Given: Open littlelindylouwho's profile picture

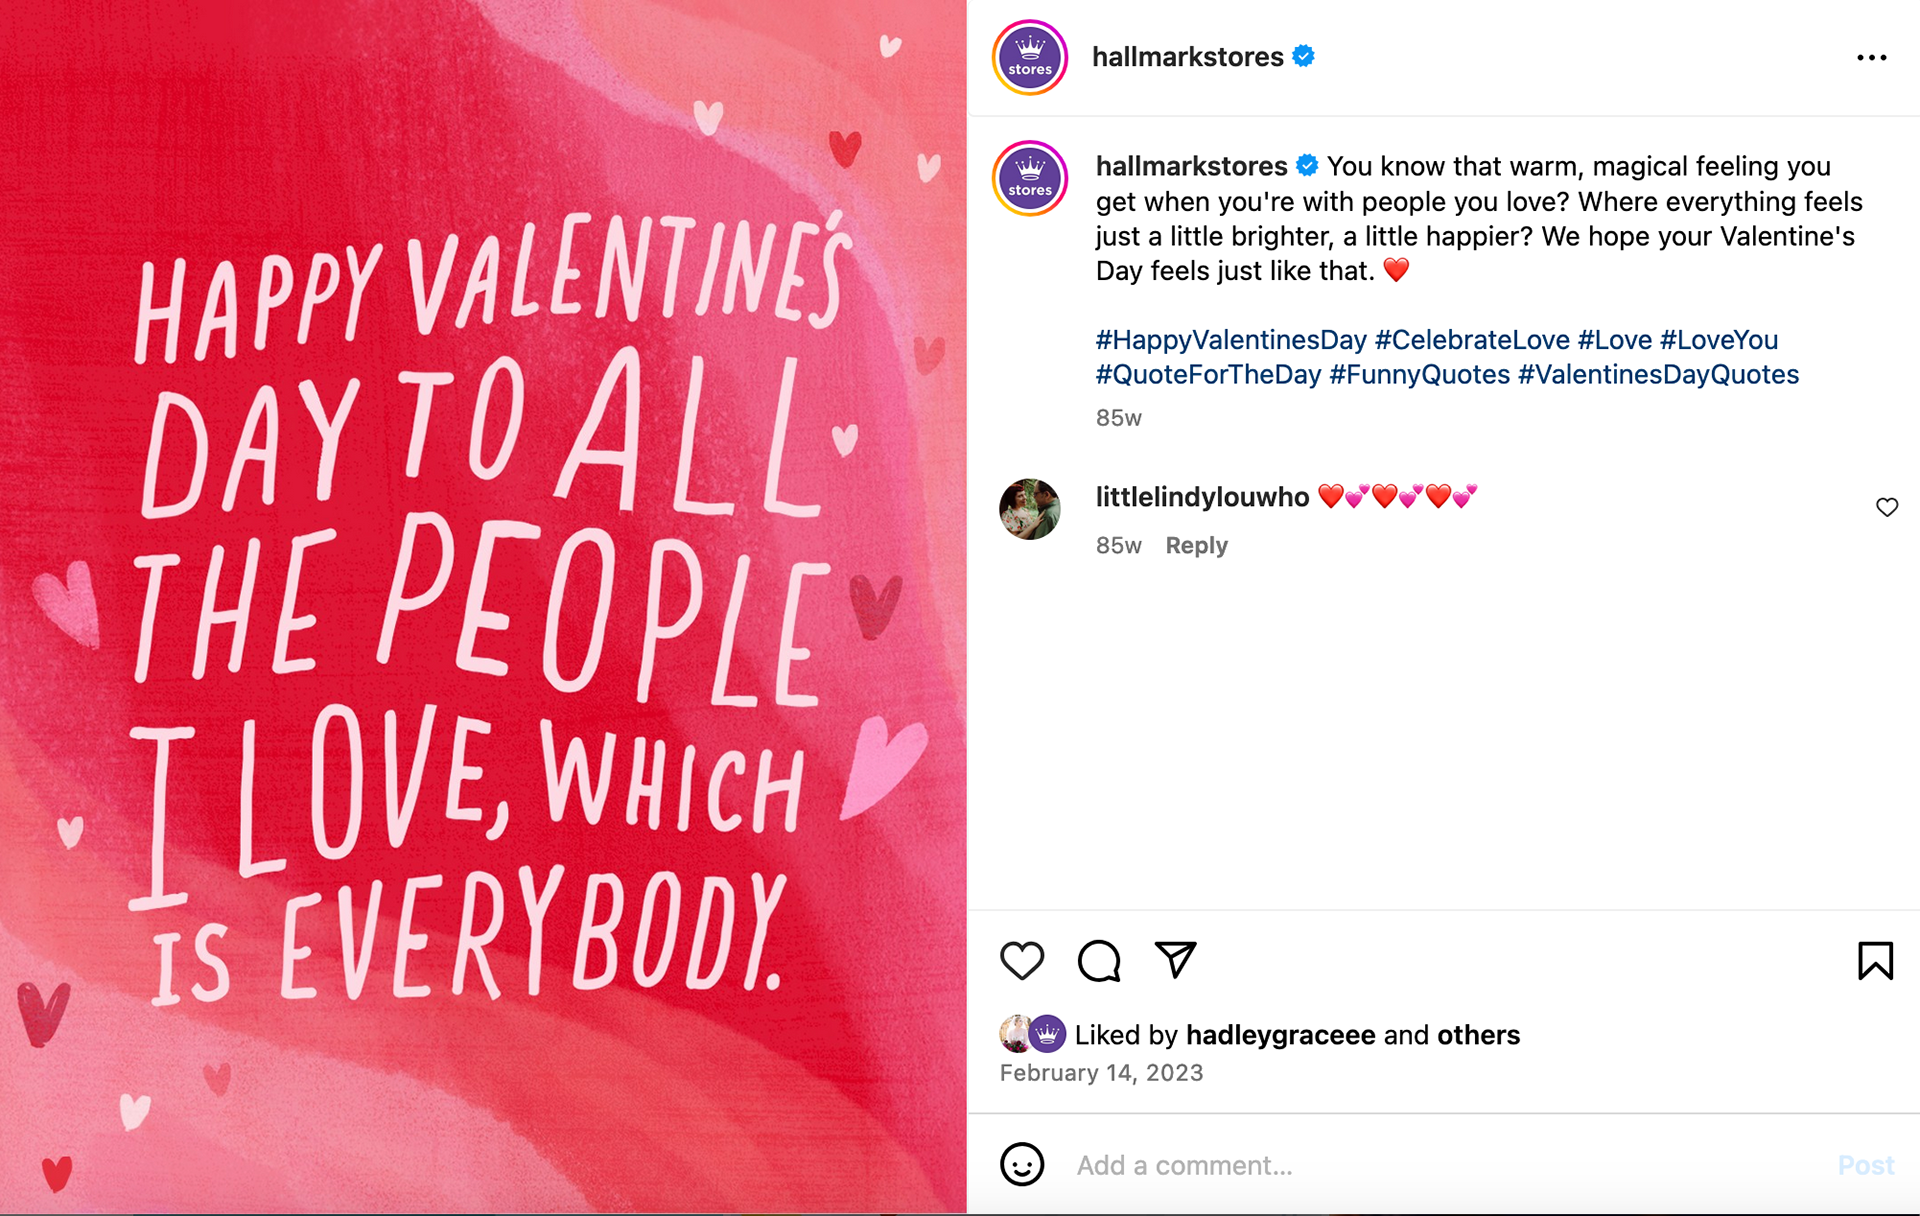Looking at the screenshot, I should tap(1030, 509).
